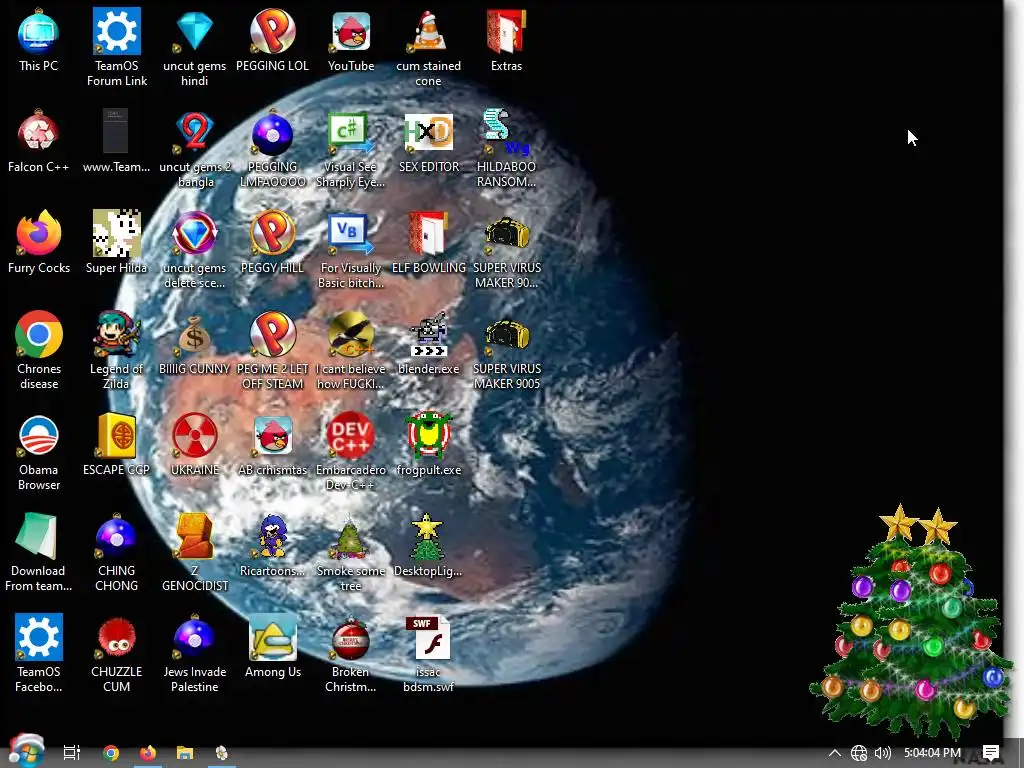
Task: Open the network status tray icon
Action: point(859,753)
